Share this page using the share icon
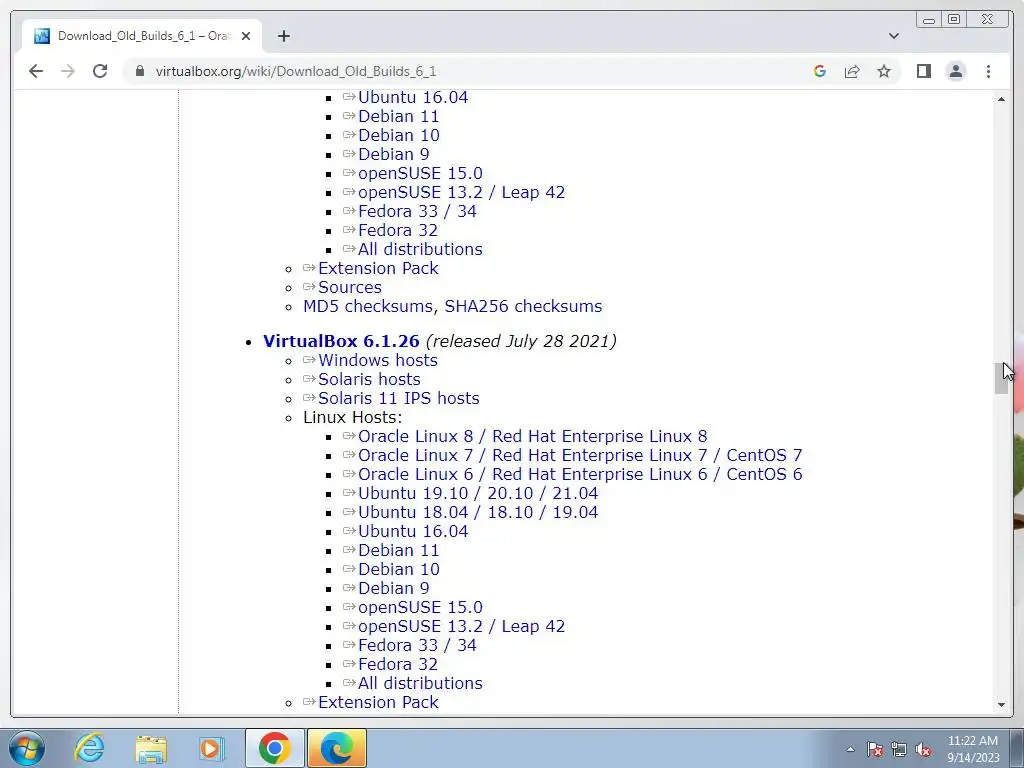 coord(852,71)
